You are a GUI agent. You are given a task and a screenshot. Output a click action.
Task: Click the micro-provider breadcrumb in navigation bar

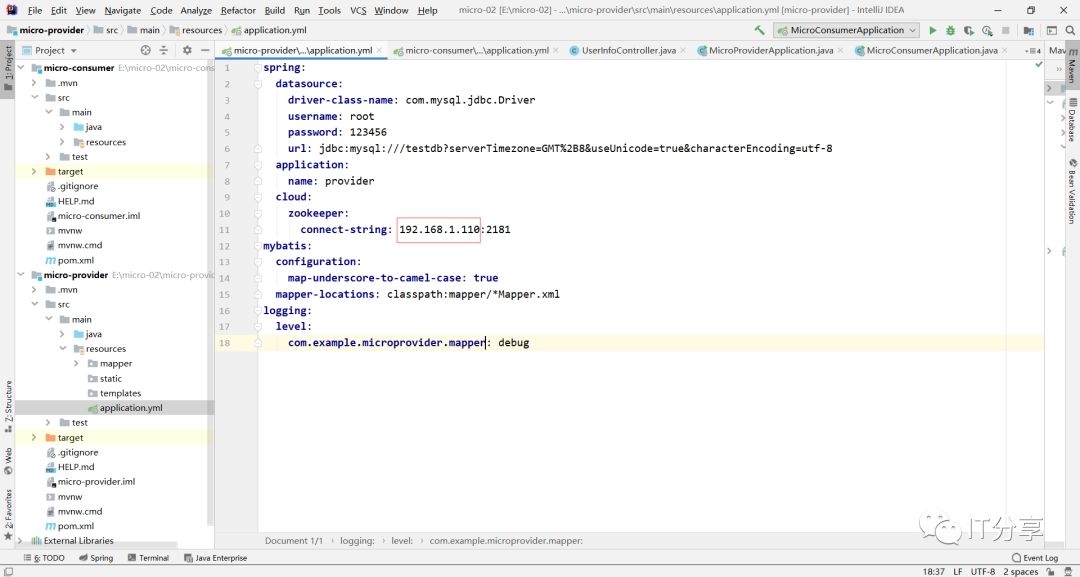pyautogui.click(x=45, y=30)
